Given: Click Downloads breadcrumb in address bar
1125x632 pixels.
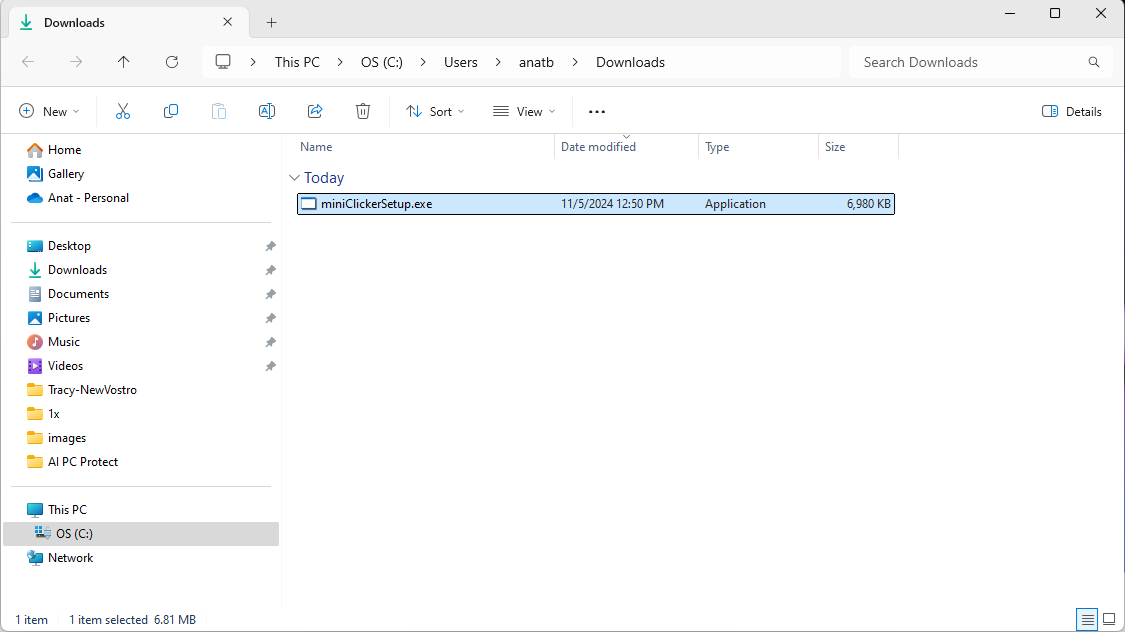Looking at the screenshot, I should pos(630,62).
